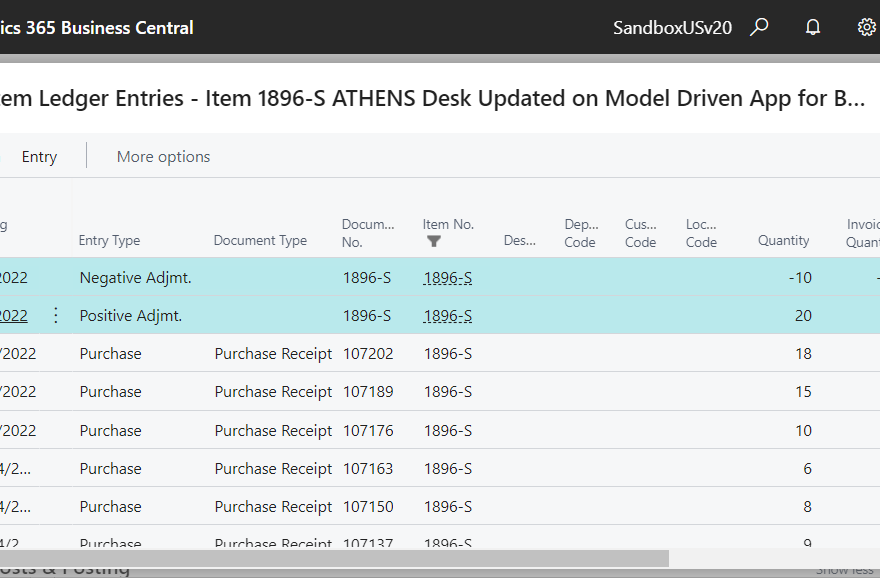Select quantity 20 cell

point(803,316)
